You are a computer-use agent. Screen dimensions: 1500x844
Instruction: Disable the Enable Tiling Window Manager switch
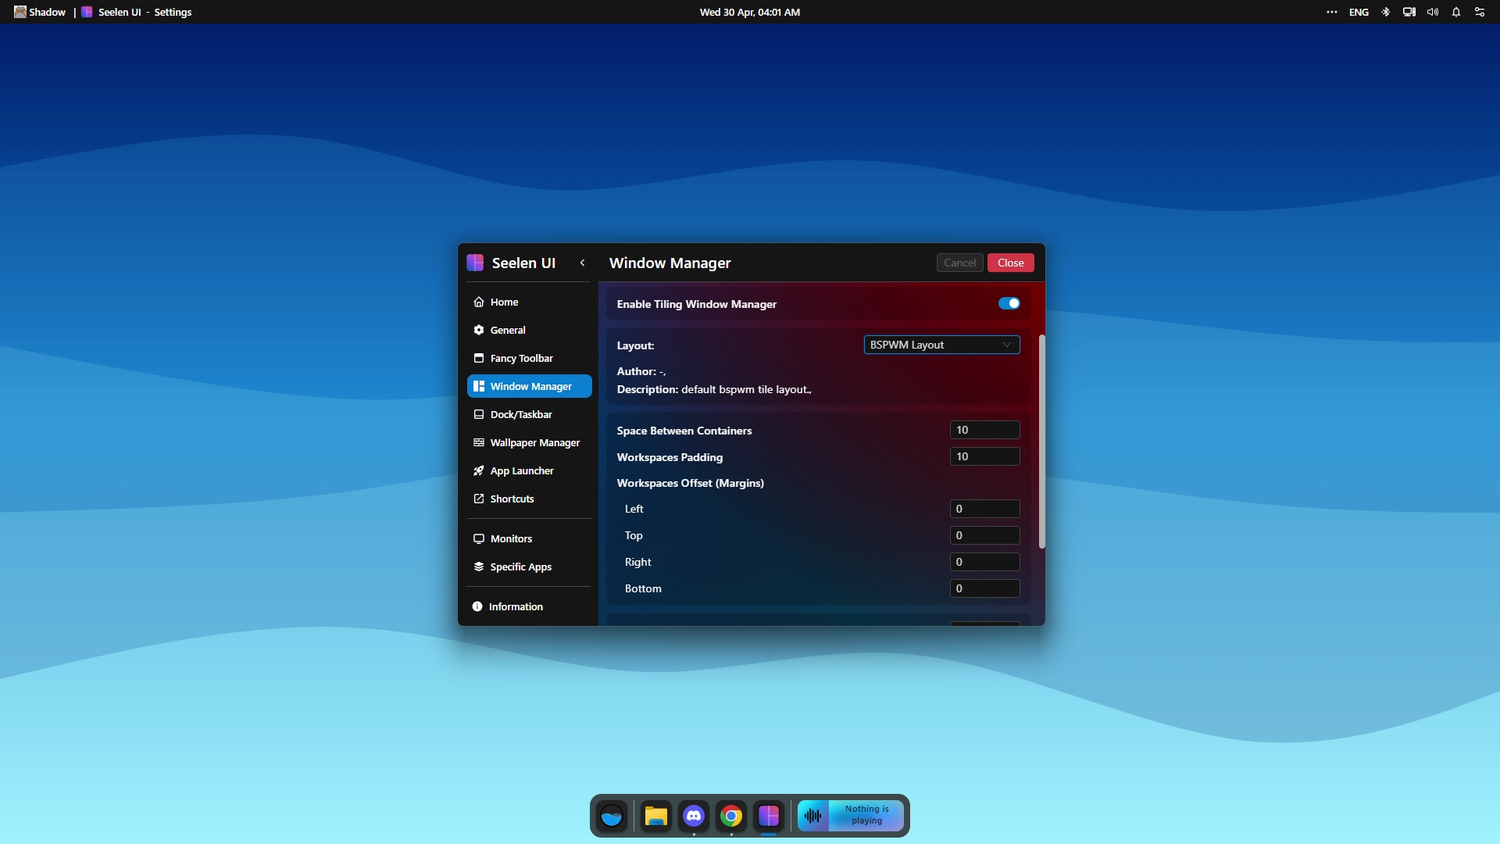click(1009, 303)
